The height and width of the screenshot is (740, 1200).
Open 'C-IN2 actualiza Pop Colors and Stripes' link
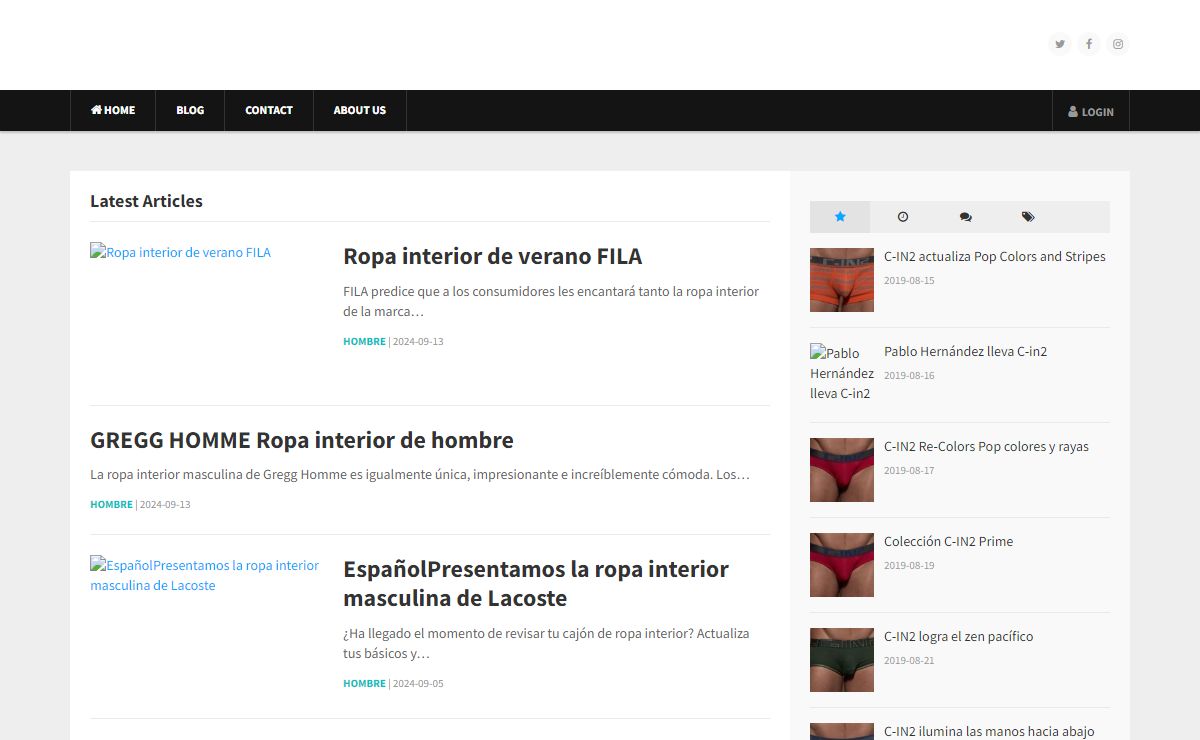coord(994,256)
